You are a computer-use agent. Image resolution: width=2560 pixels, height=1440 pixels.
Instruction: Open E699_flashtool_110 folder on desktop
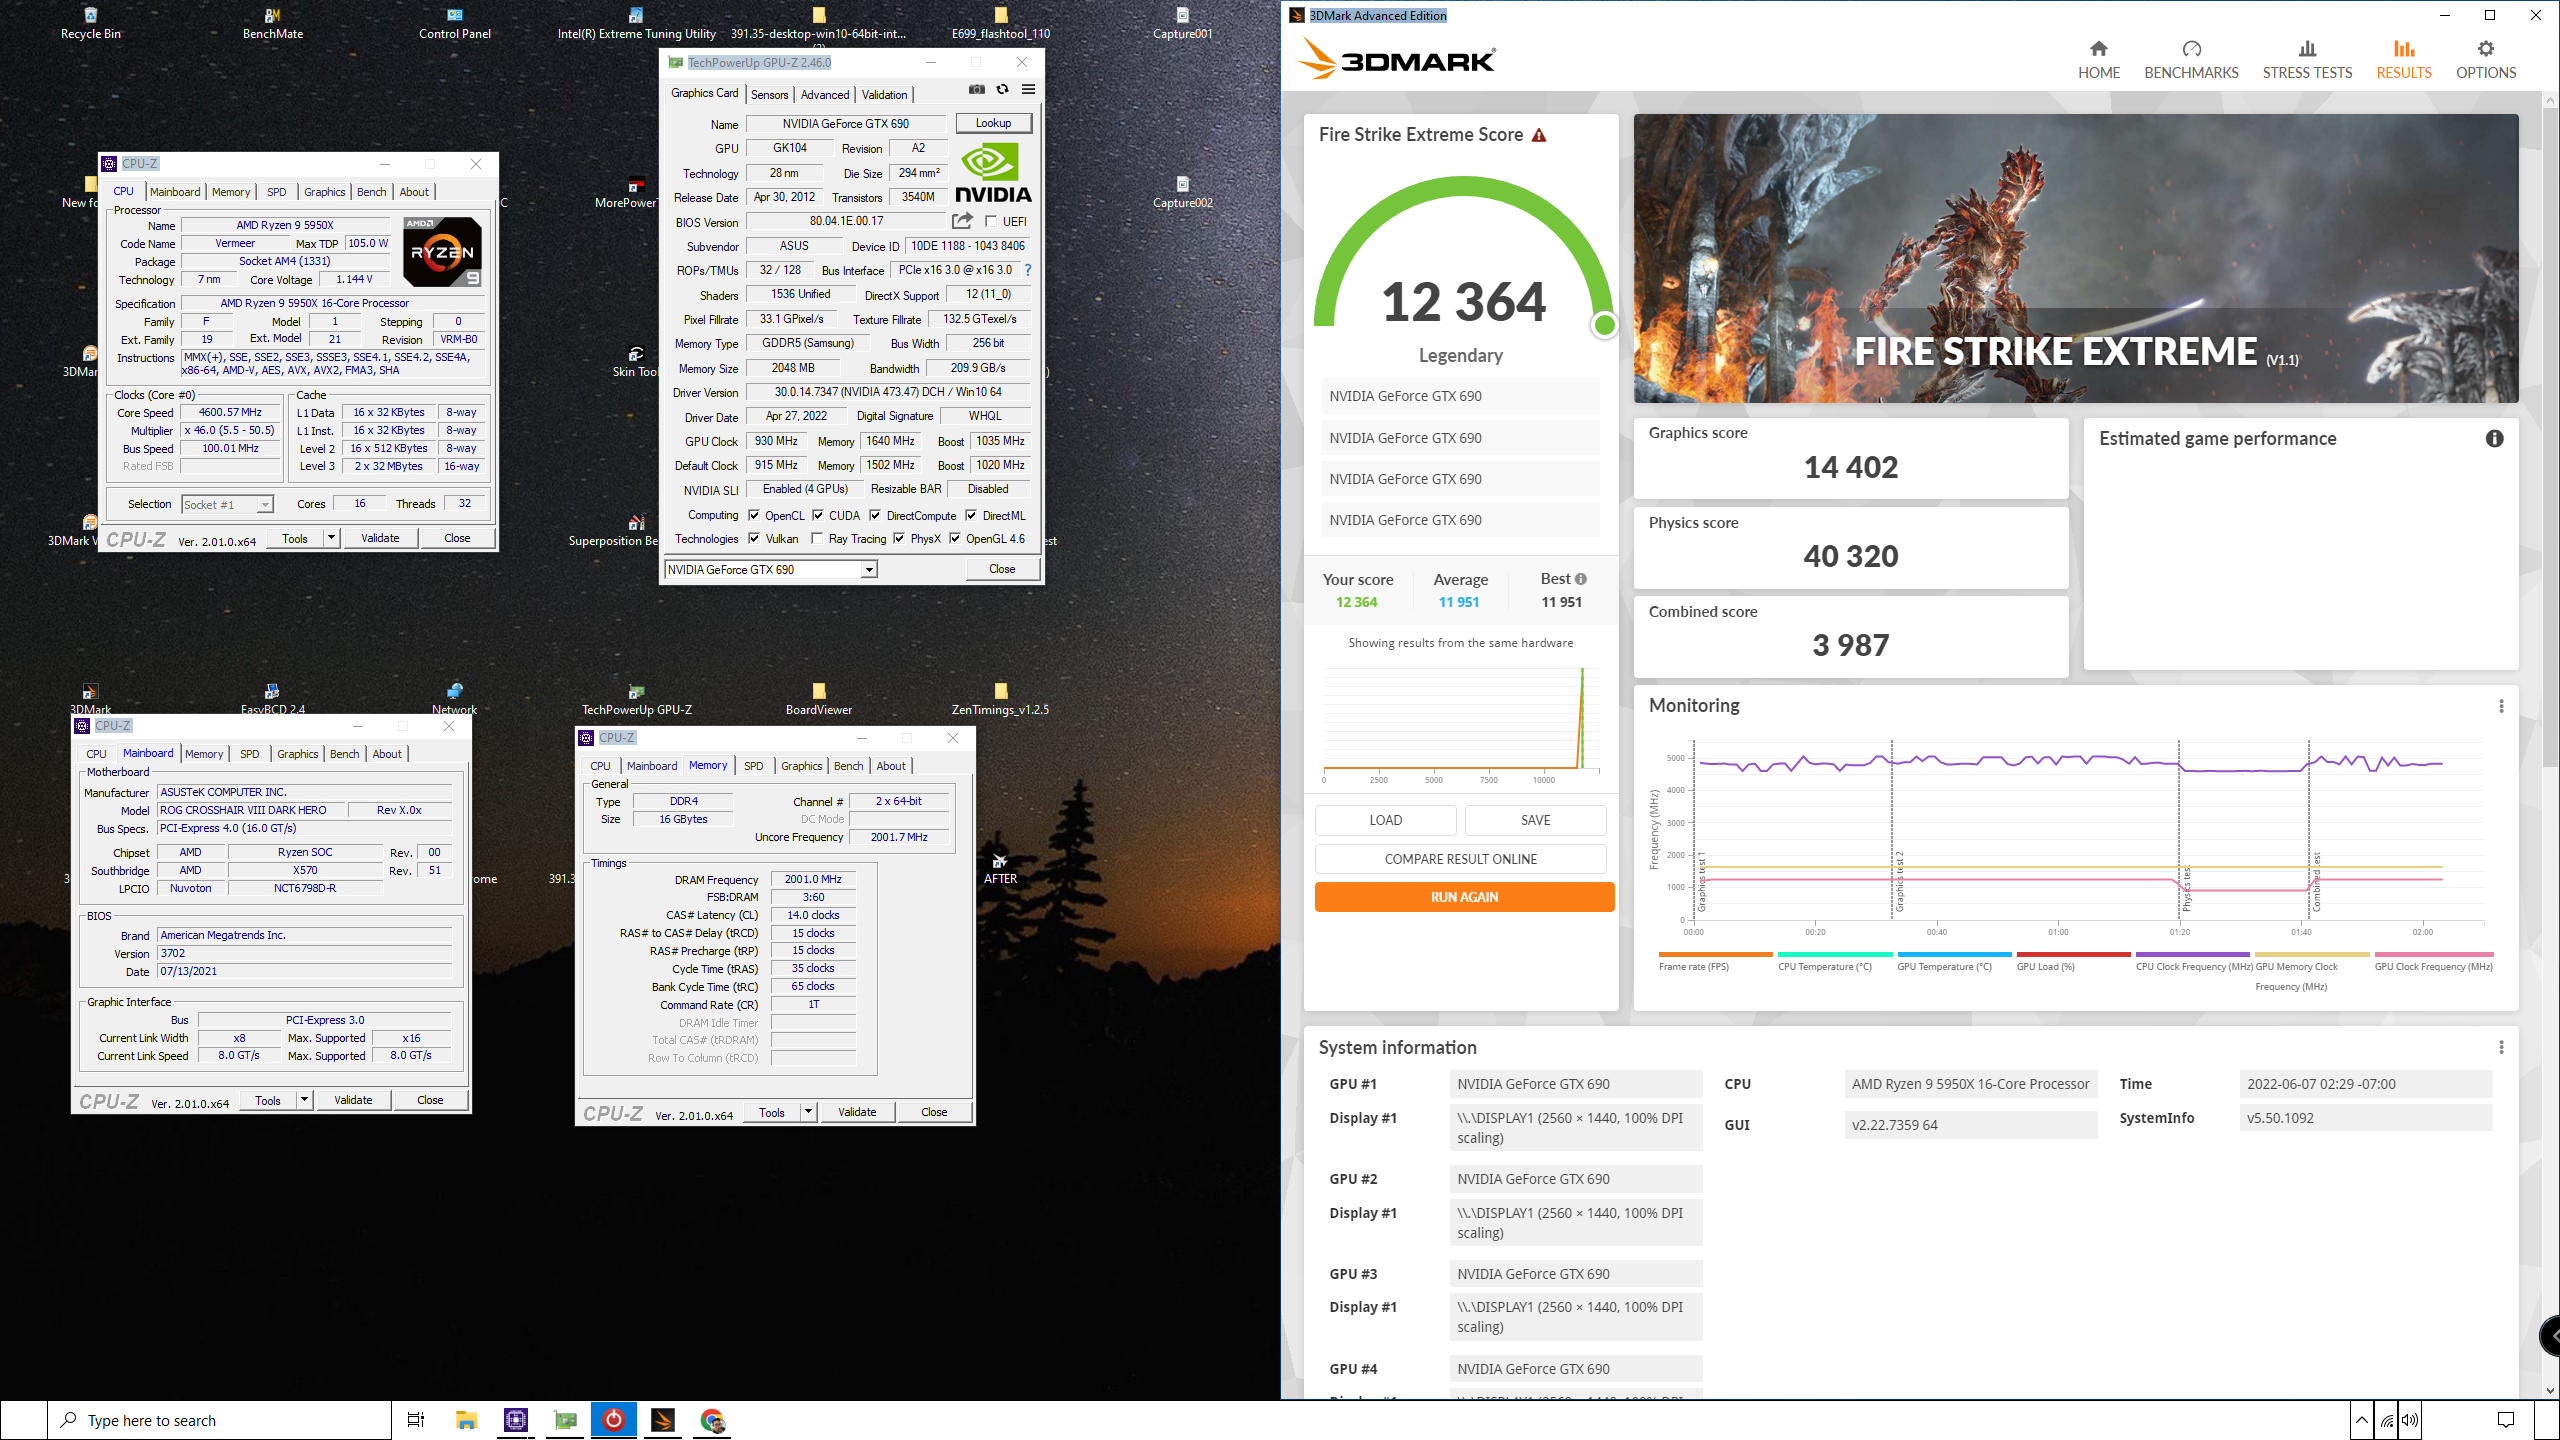[1000, 23]
